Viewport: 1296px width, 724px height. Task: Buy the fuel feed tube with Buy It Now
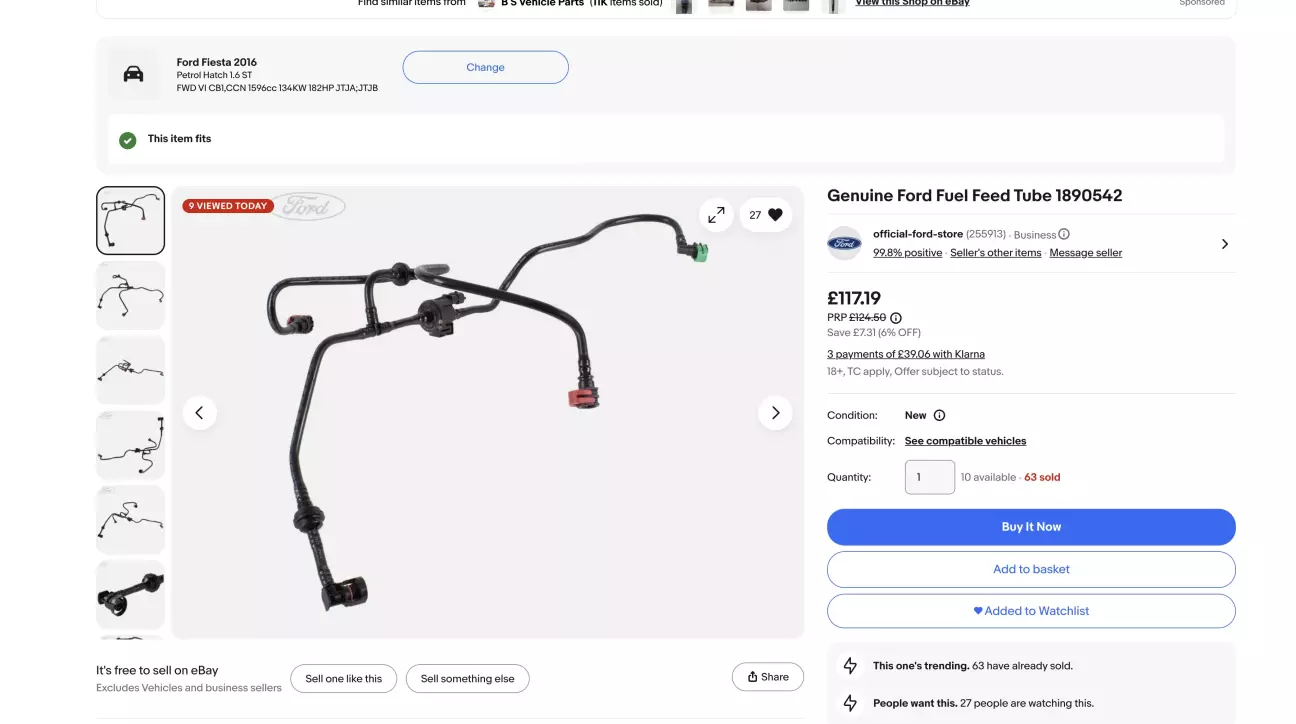(1031, 527)
